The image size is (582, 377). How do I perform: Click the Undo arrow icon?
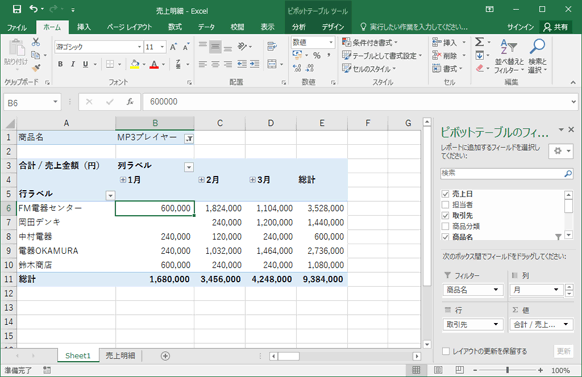(x=34, y=9)
